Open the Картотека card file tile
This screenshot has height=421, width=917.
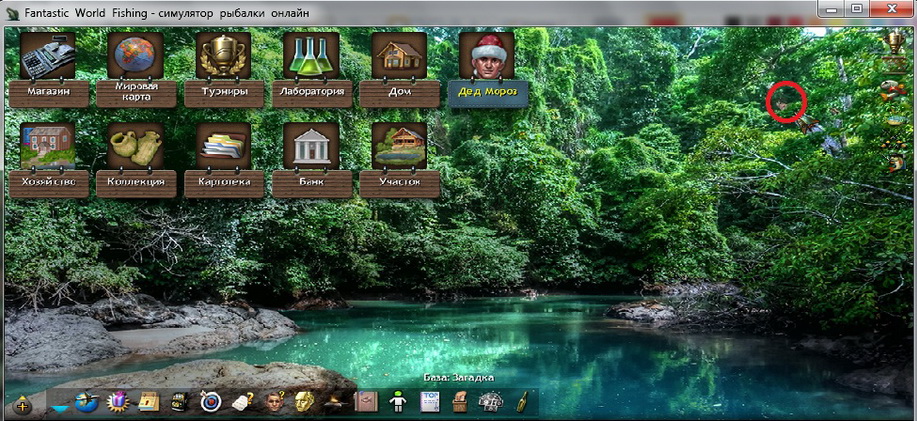click(223, 160)
